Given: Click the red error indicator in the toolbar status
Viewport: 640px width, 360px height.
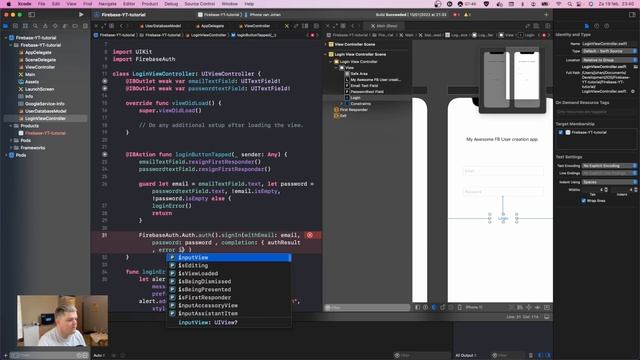Looking at the screenshot, I should tap(456, 15).
